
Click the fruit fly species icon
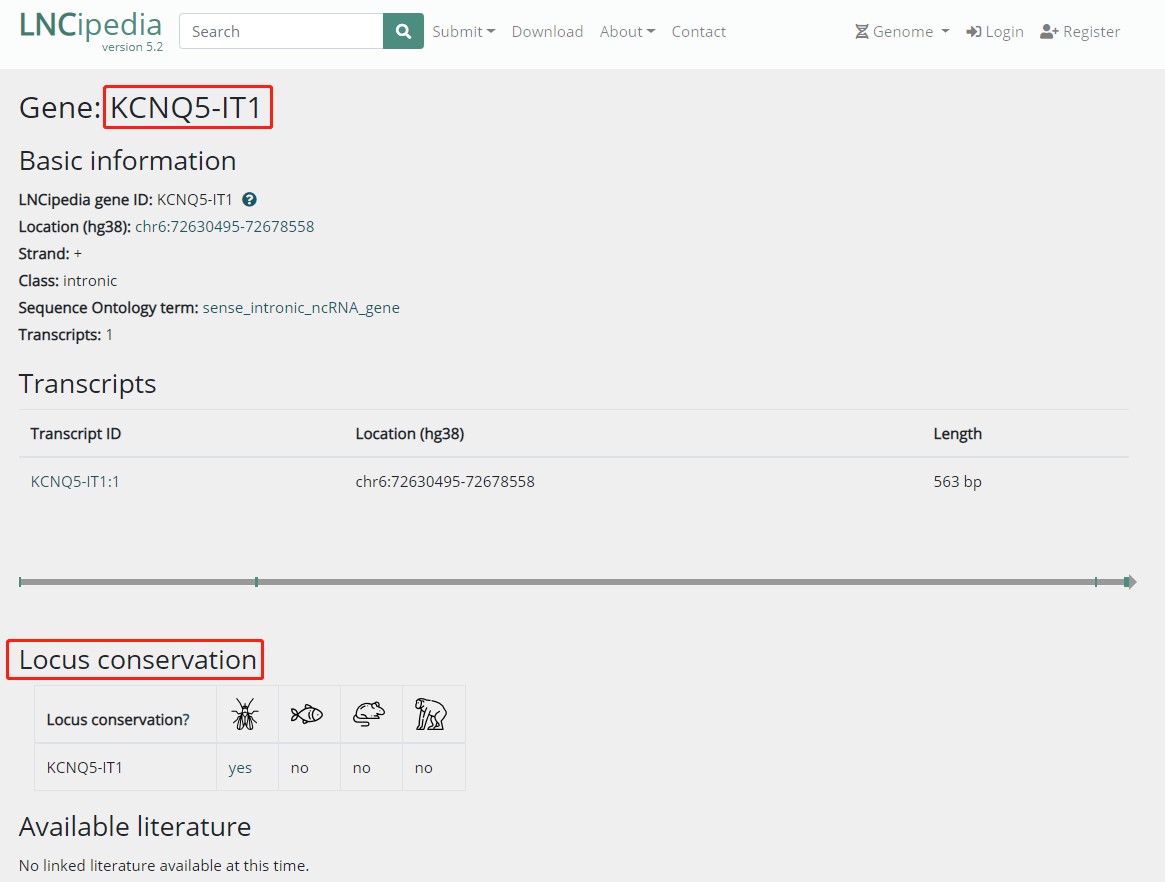click(245, 714)
